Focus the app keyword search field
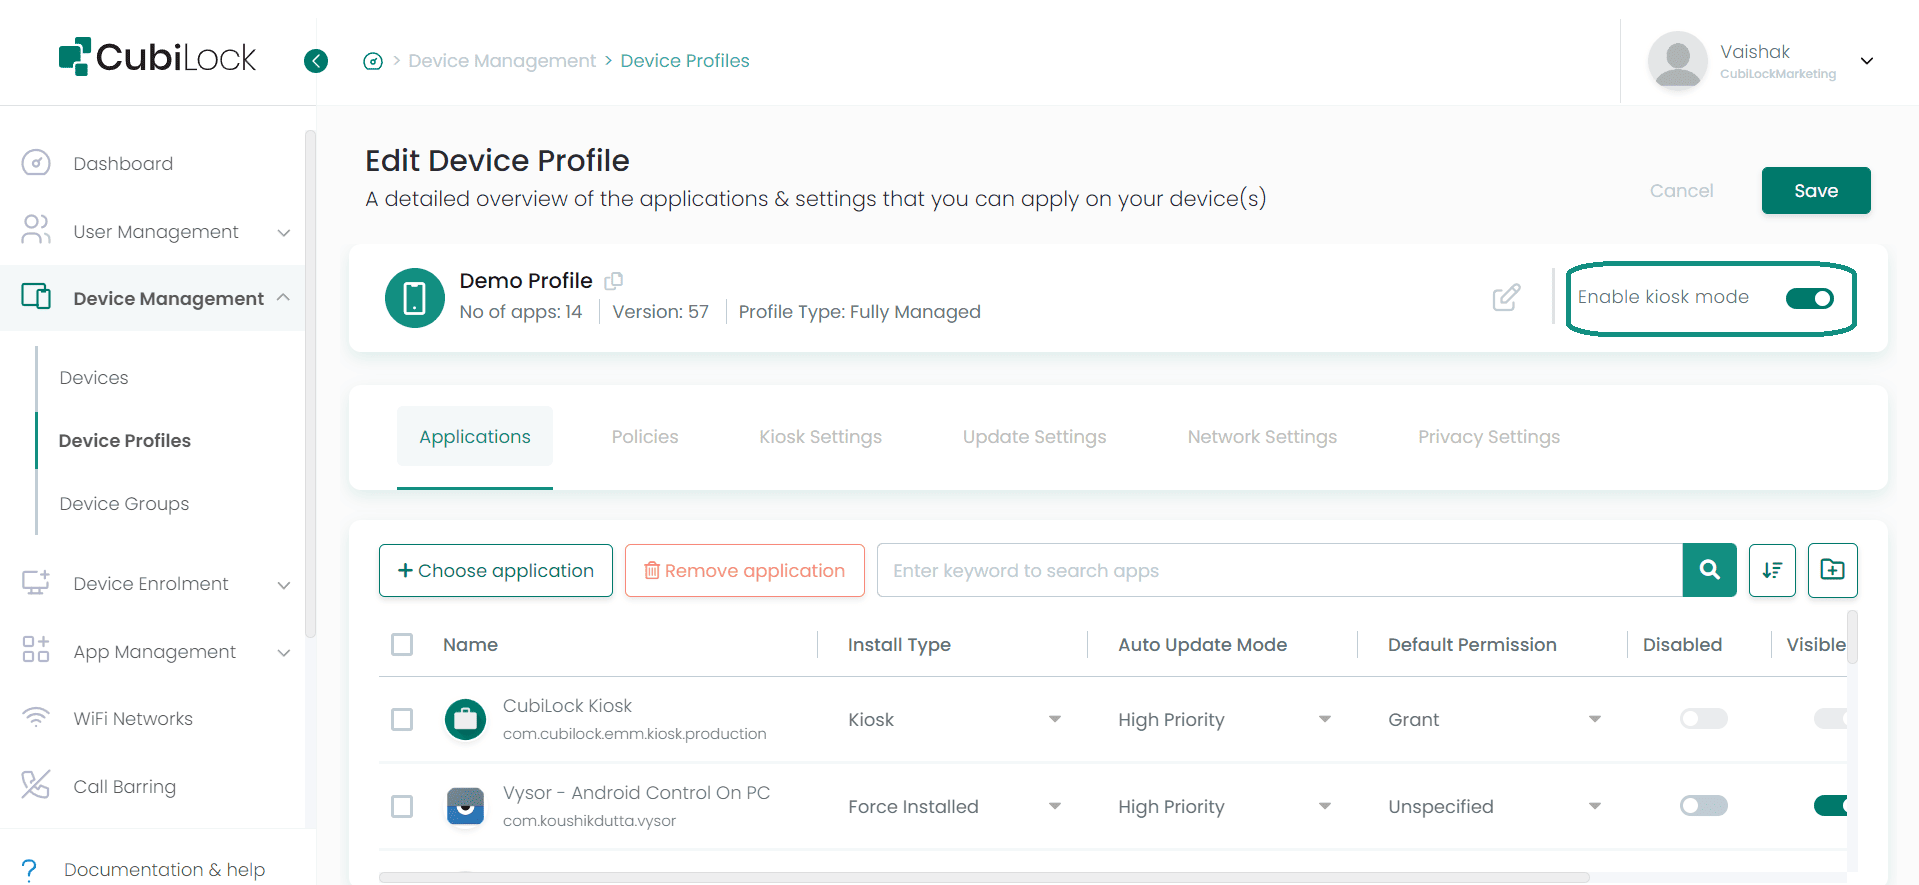The image size is (1919, 885). pyautogui.click(x=1280, y=571)
